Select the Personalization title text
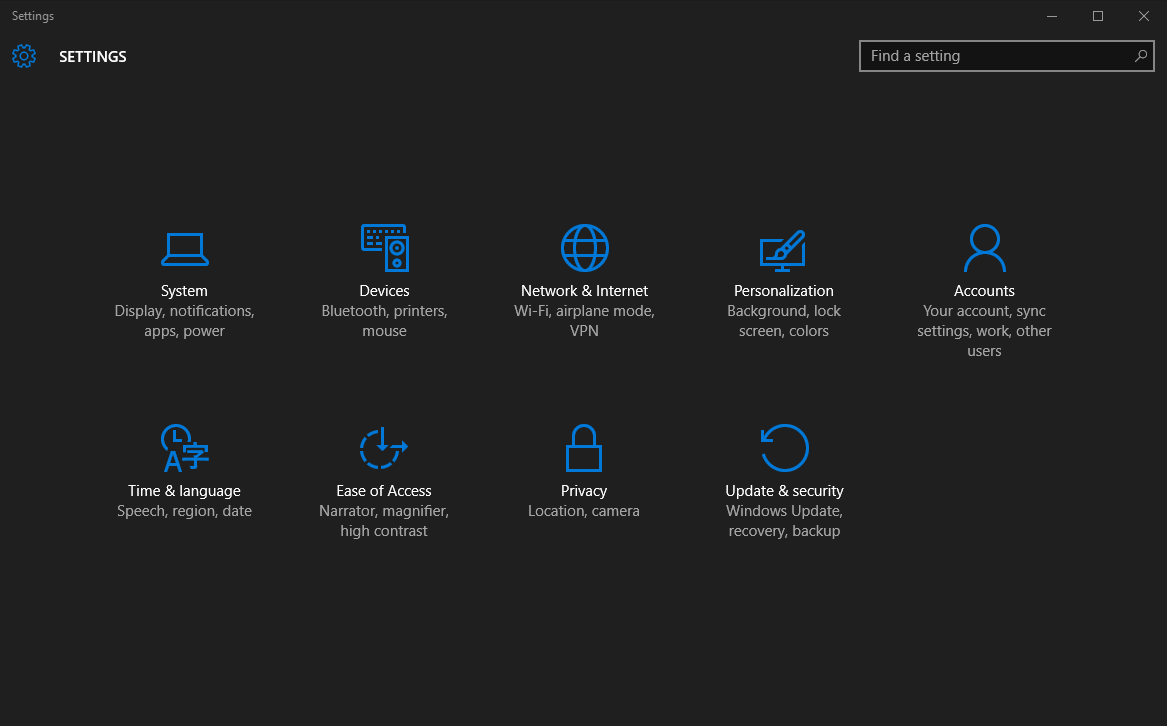This screenshot has height=726, width=1167. pyautogui.click(x=784, y=291)
